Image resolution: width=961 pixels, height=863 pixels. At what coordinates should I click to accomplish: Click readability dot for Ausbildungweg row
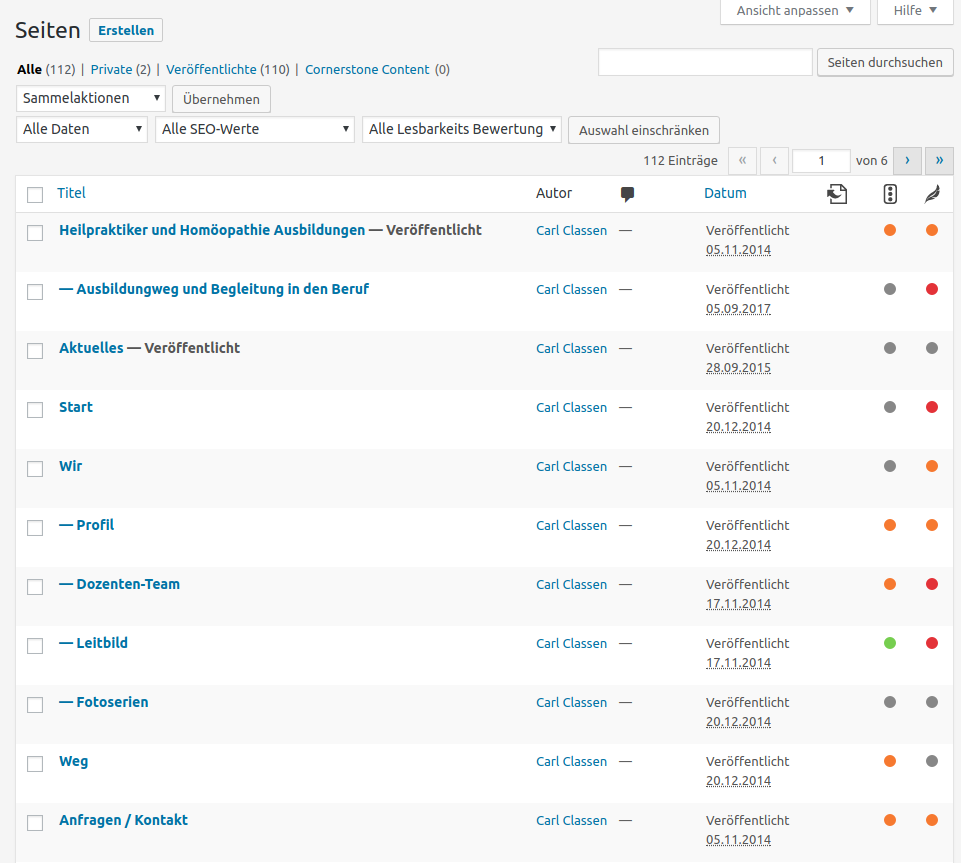pyautogui.click(x=932, y=289)
